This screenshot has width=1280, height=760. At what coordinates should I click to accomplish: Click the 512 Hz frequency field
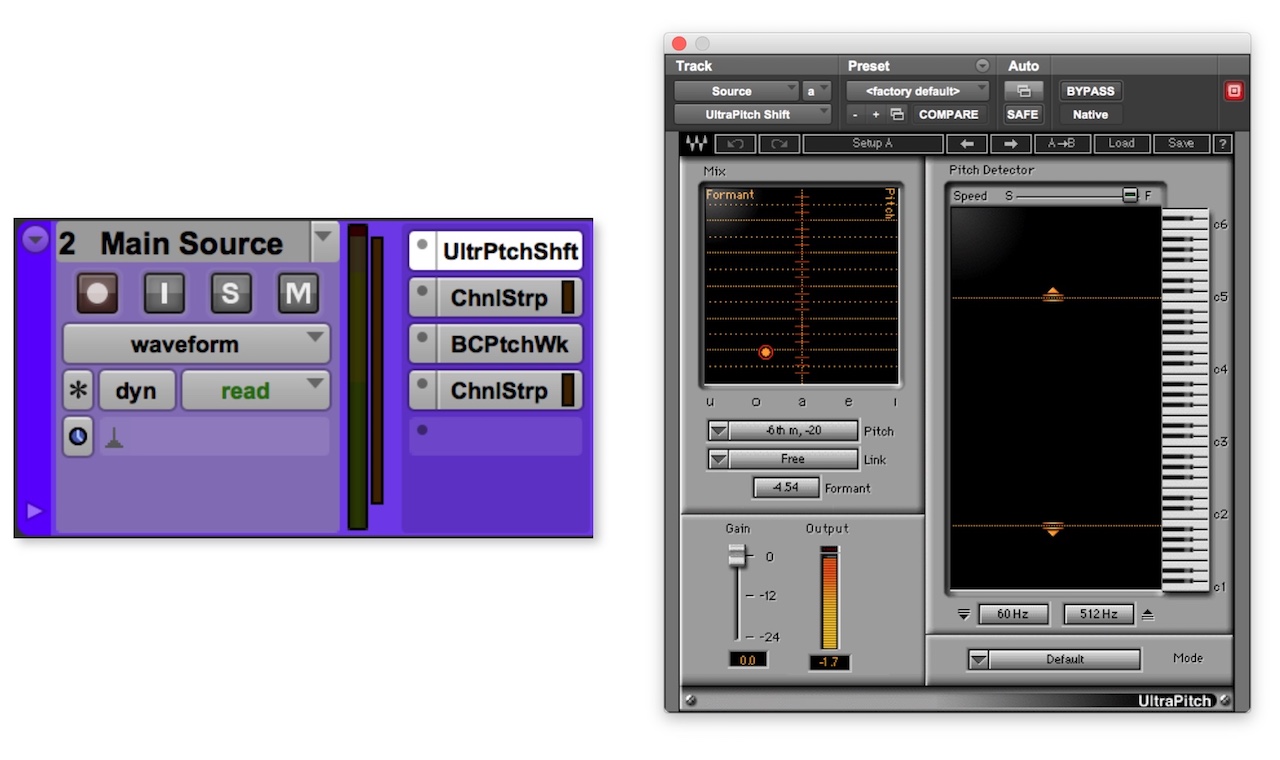pos(1098,614)
